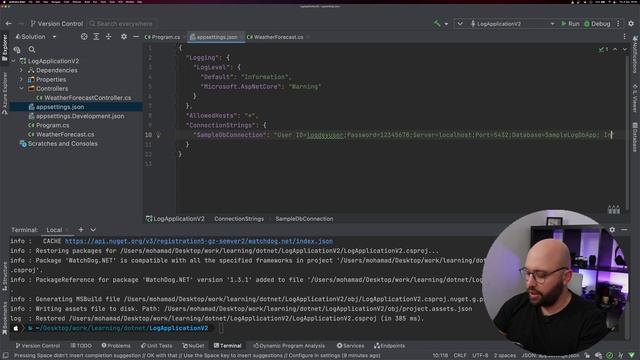Image resolution: width=640 pixels, height=360 pixels.
Task: Click LogApplicationV2 in the breadcrumb bar
Action: coord(176,219)
